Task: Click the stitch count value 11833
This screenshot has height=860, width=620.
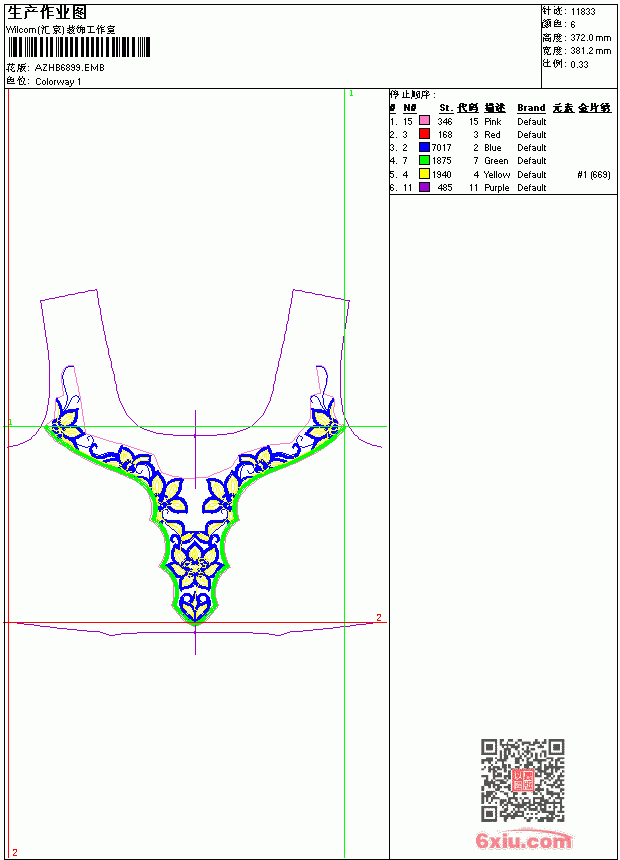Action: (583, 12)
